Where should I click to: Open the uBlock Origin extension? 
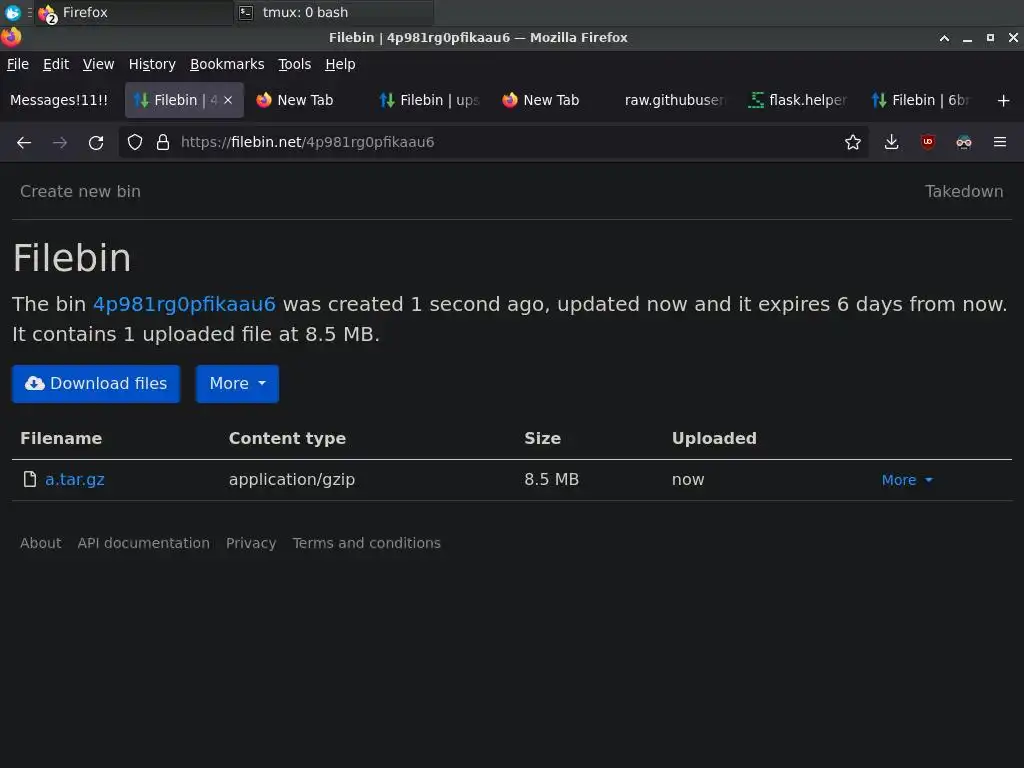[927, 142]
